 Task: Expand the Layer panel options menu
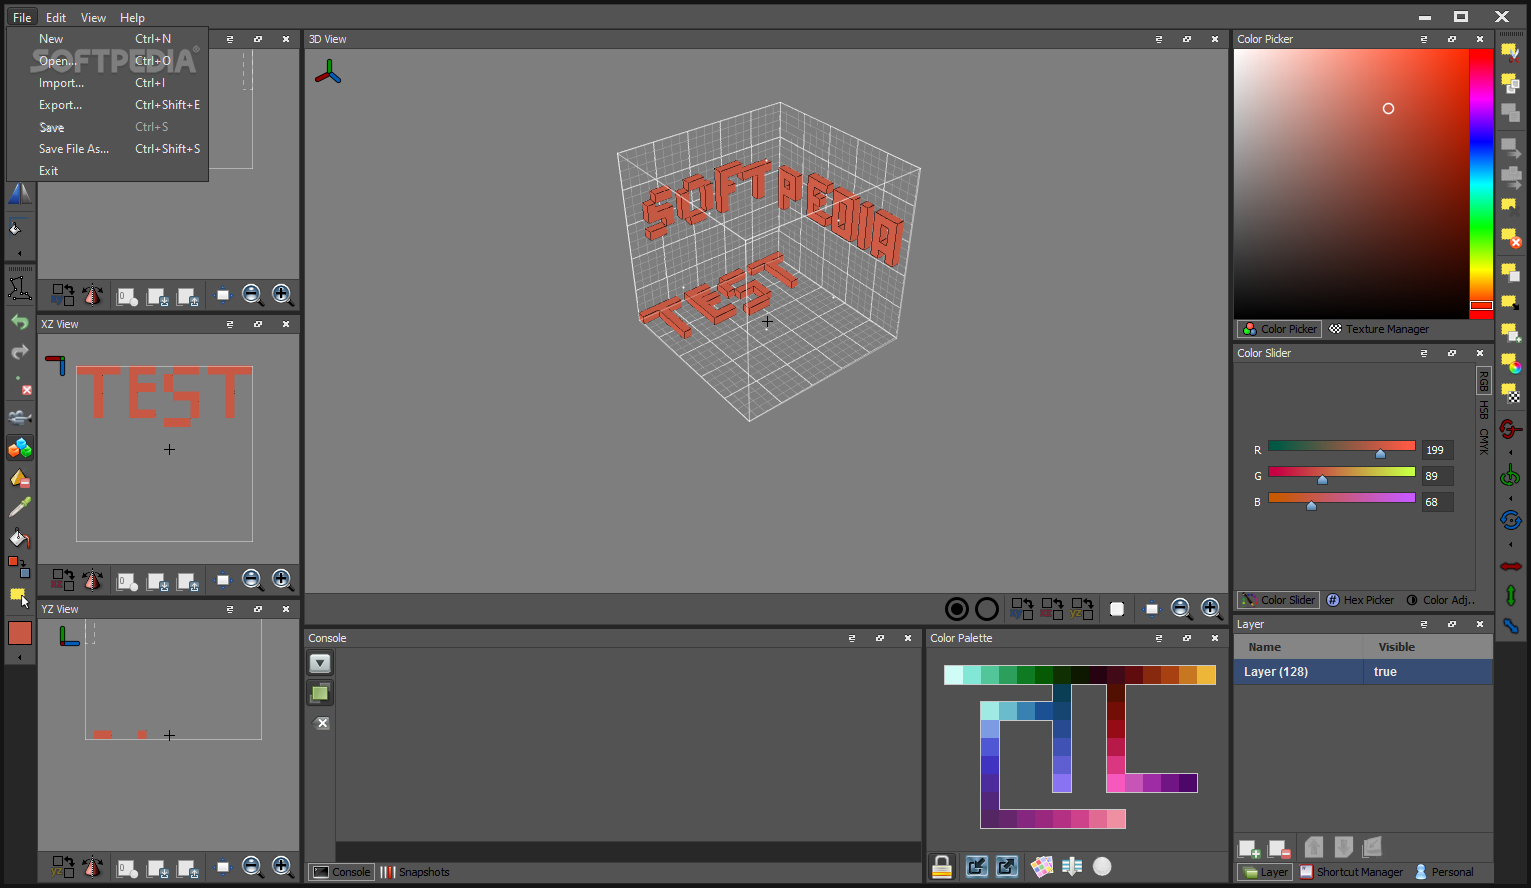point(1424,624)
